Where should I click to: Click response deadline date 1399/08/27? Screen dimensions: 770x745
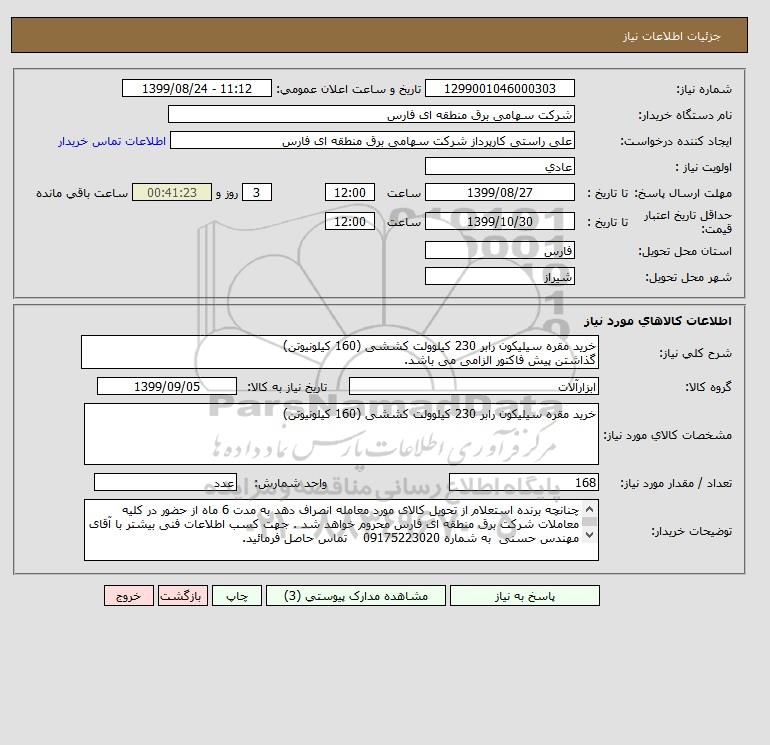click(x=499, y=193)
